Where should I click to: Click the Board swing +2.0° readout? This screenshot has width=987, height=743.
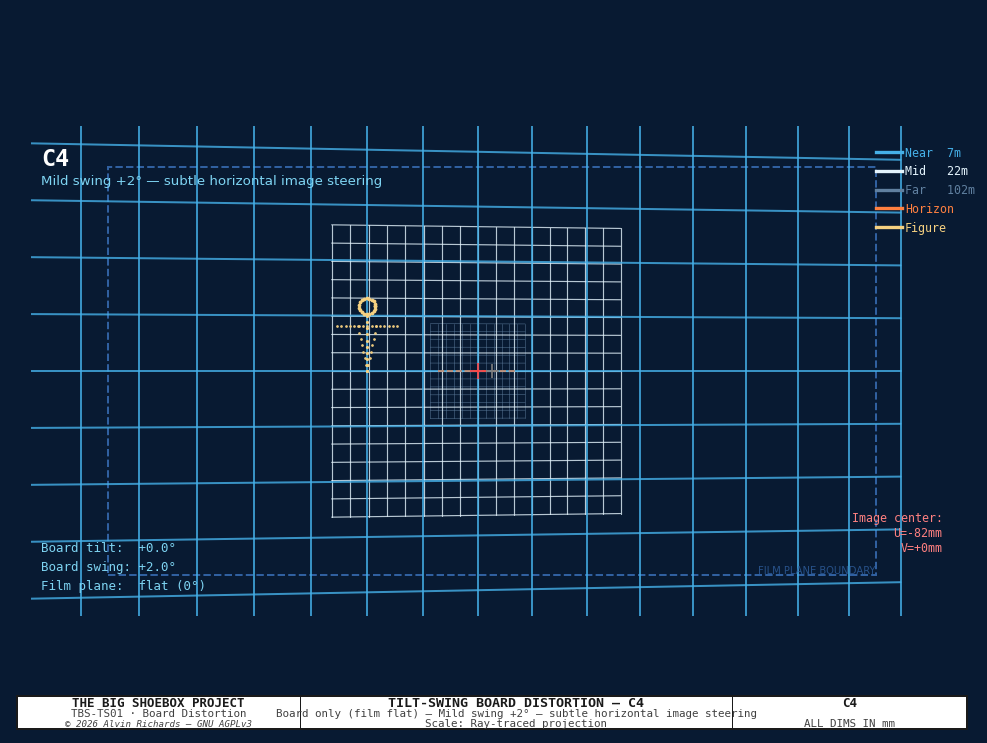click(x=108, y=567)
